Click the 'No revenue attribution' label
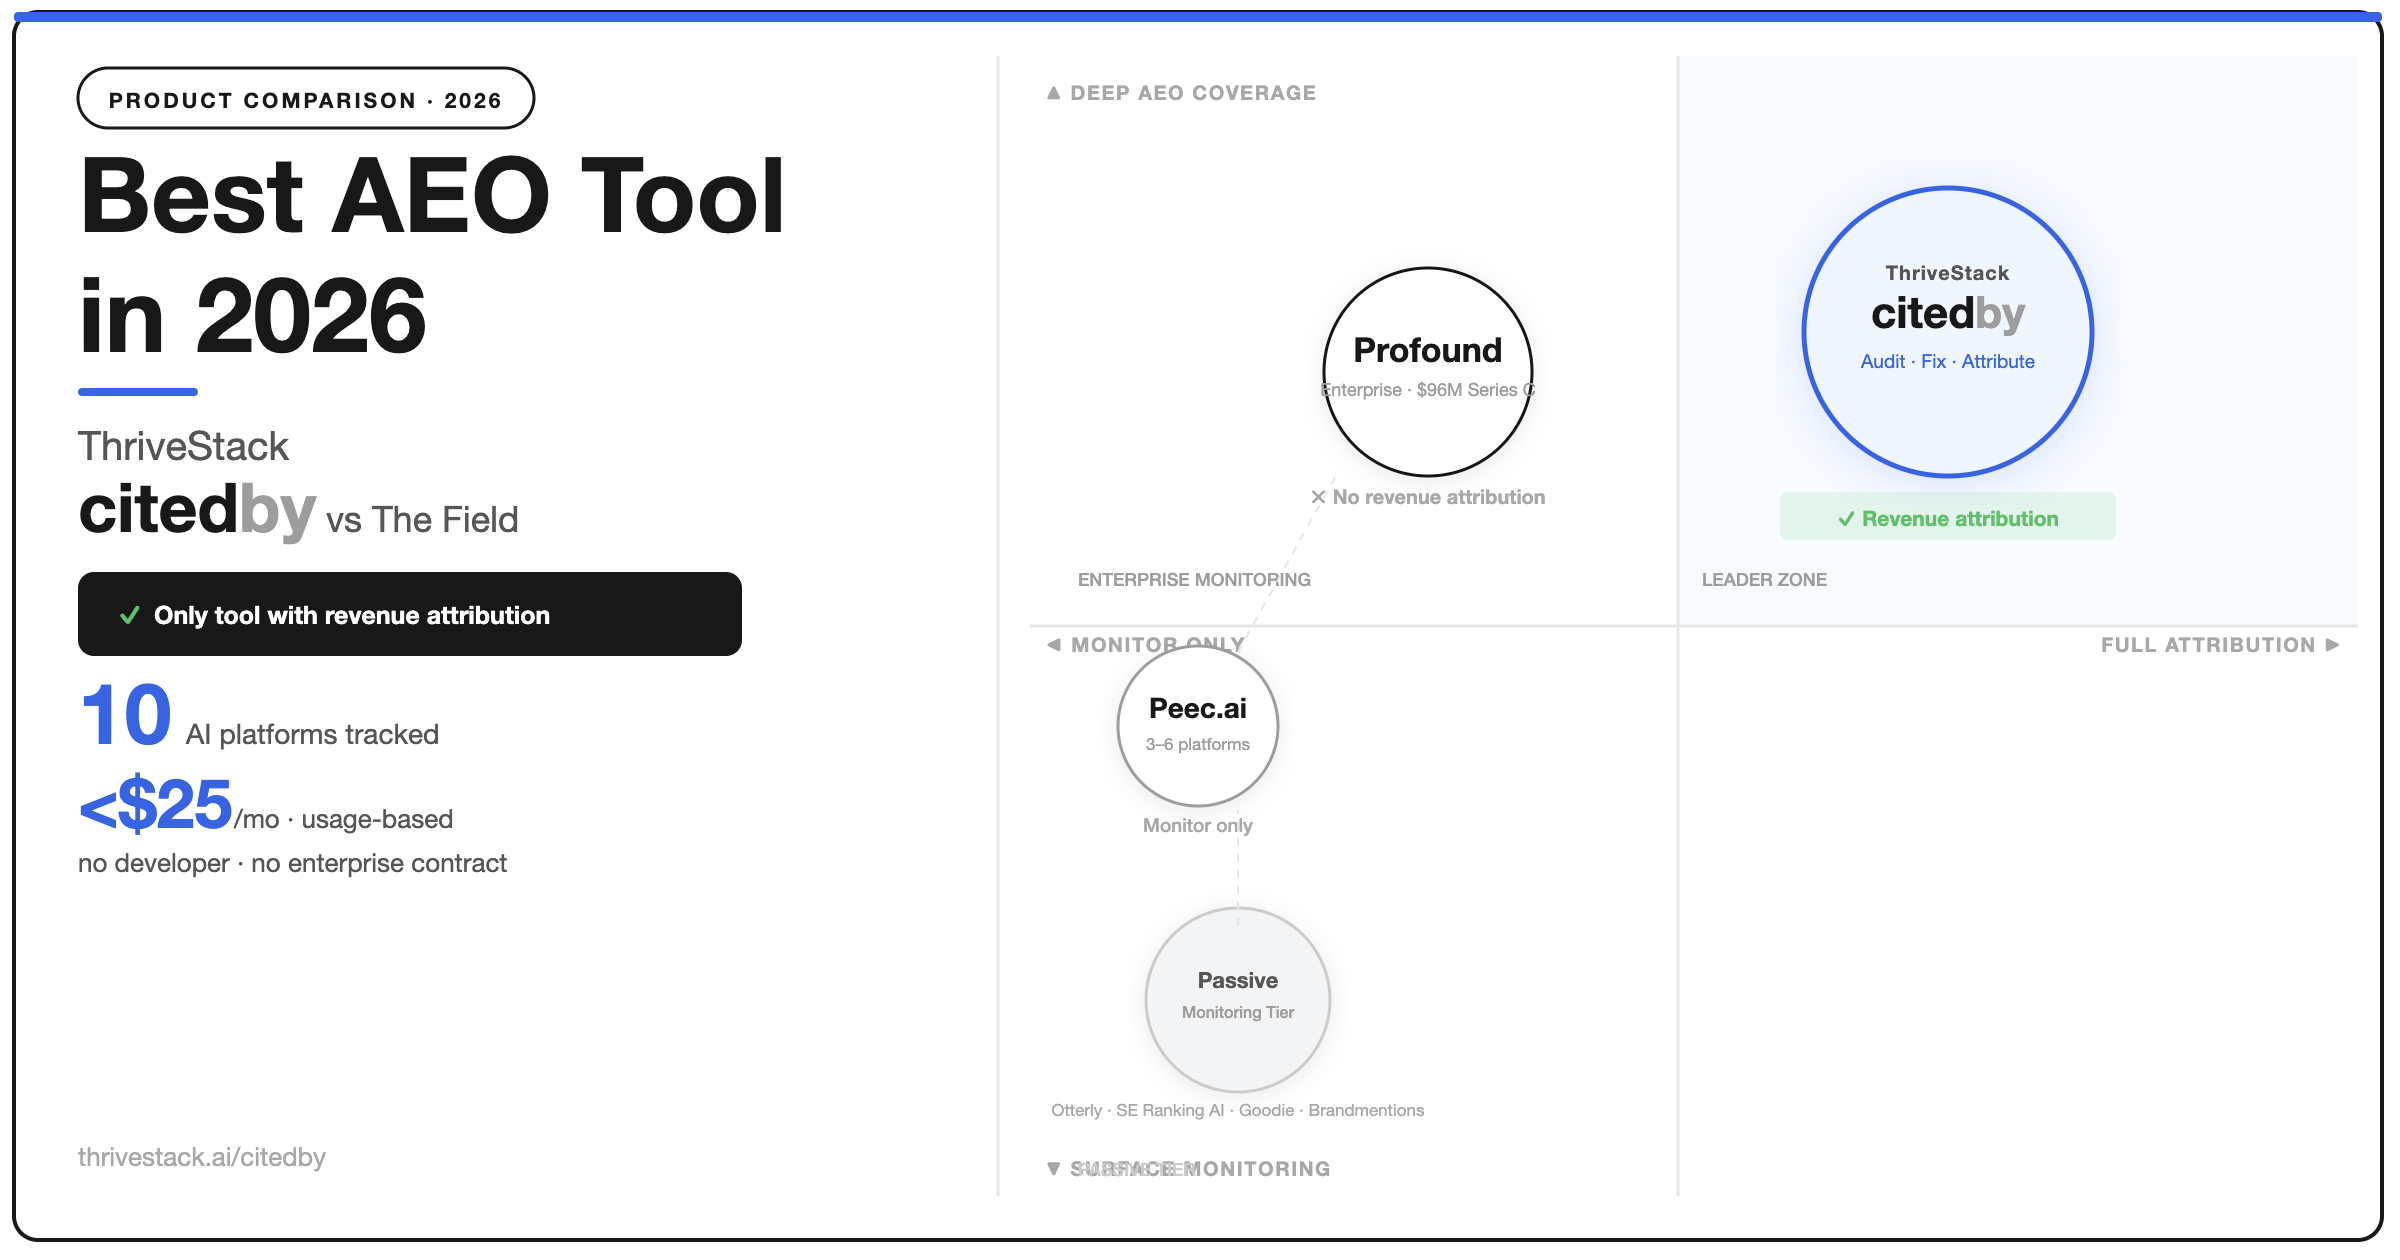This screenshot has width=2400, height=1260. (x=1439, y=497)
